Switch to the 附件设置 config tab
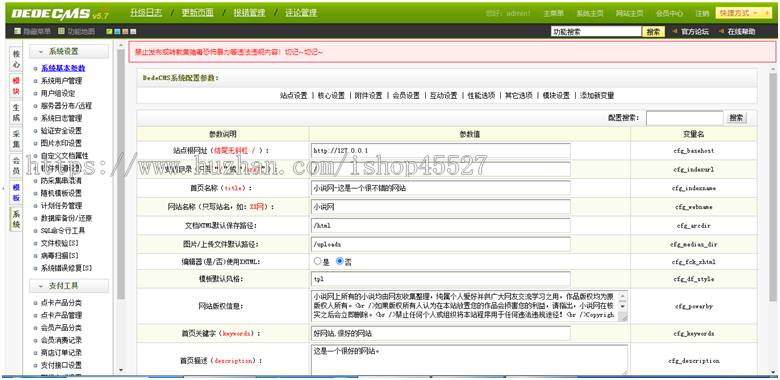This screenshot has height=380, width=780. tap(369, 95)
